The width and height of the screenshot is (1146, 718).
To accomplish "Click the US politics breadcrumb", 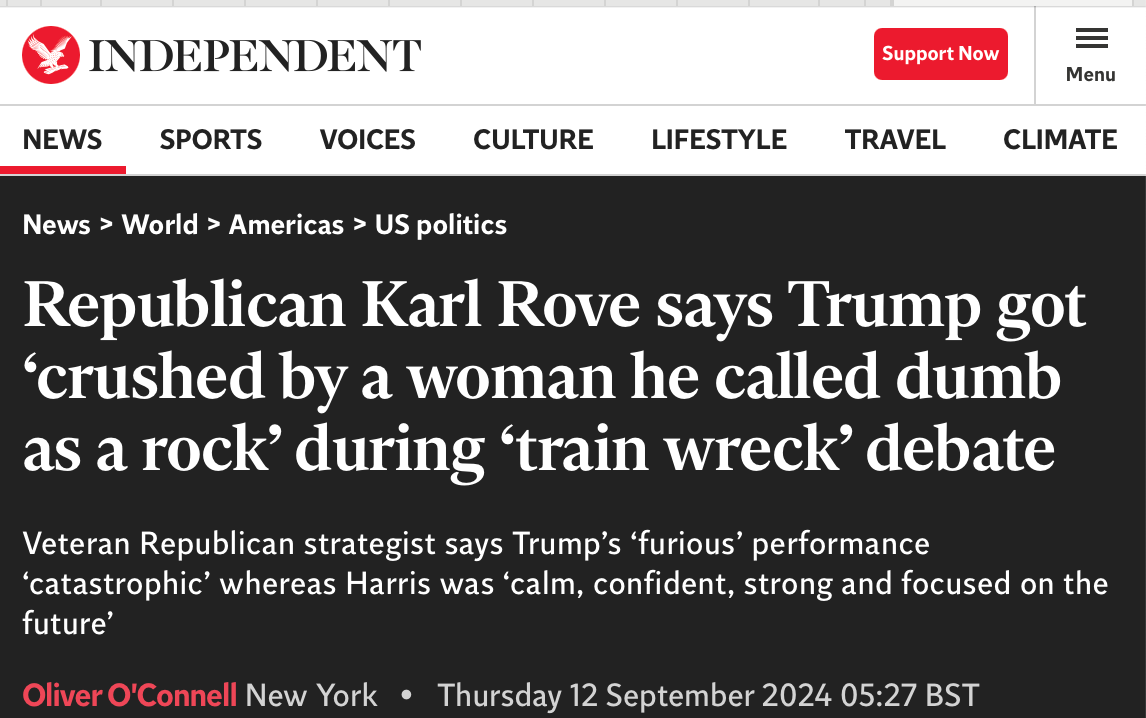I will point(441,225).
